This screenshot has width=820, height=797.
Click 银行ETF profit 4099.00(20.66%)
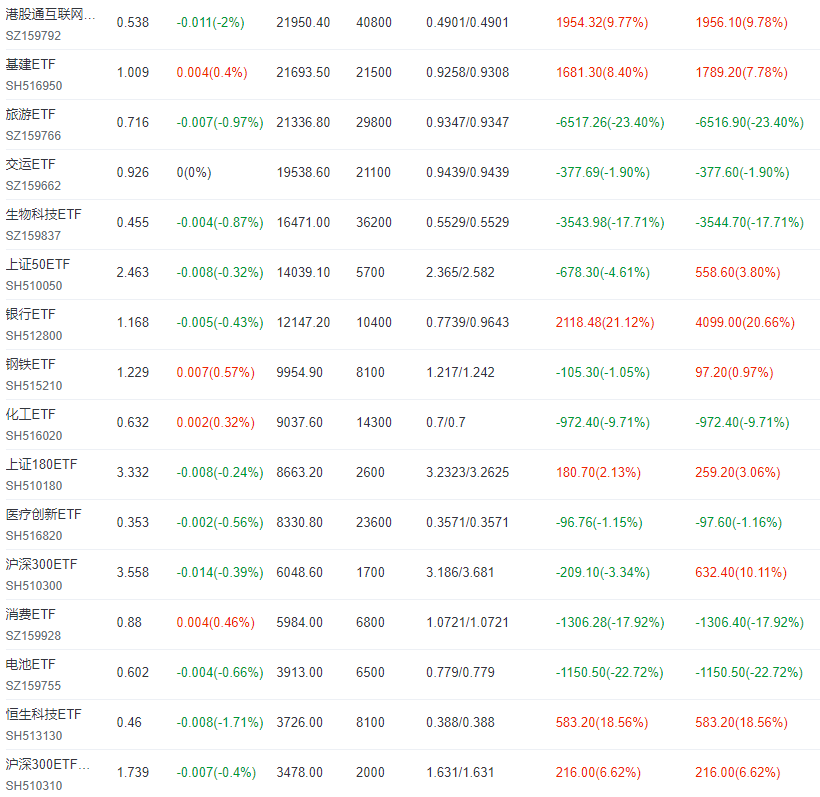pyautogui.click(x=745, y=322)
